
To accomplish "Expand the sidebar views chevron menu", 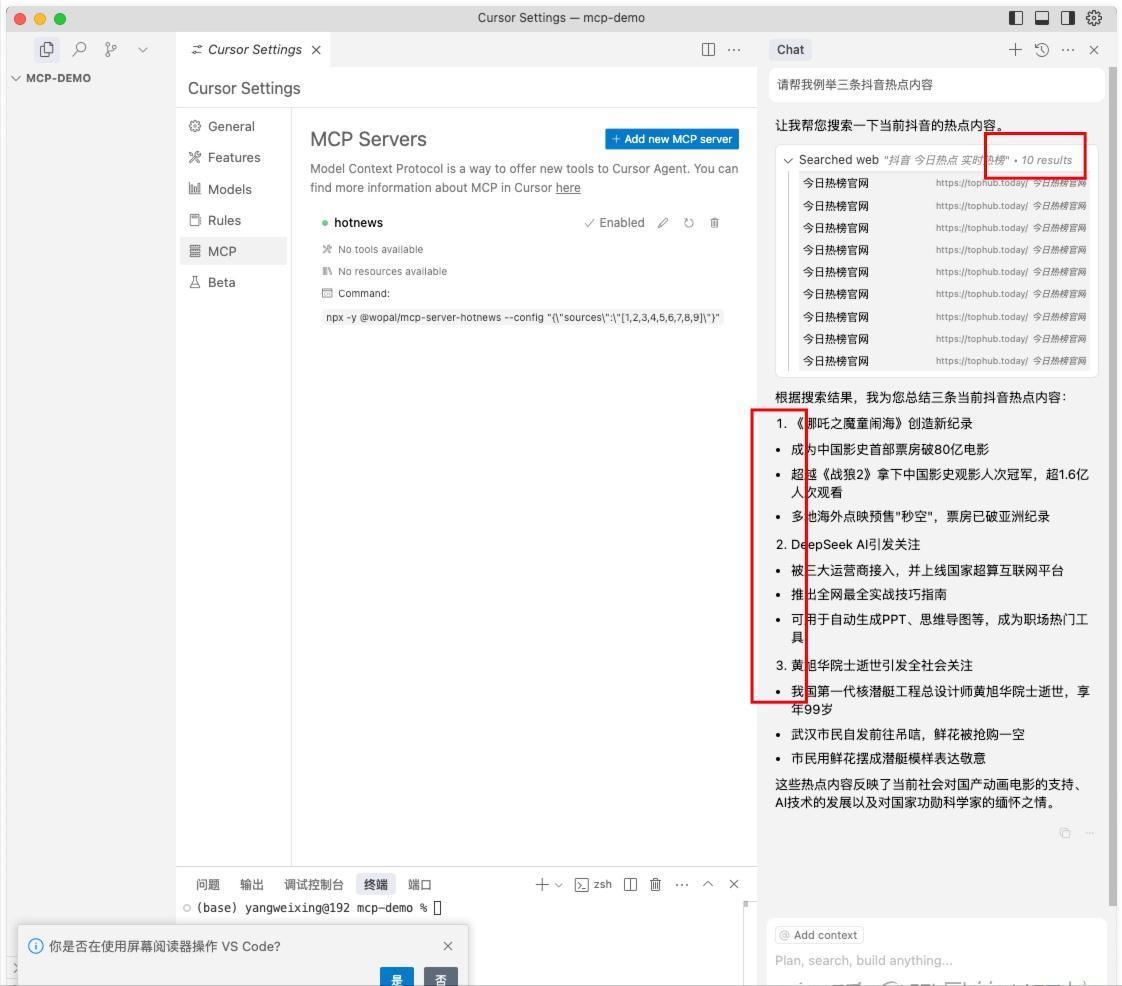I will [143, 49].
